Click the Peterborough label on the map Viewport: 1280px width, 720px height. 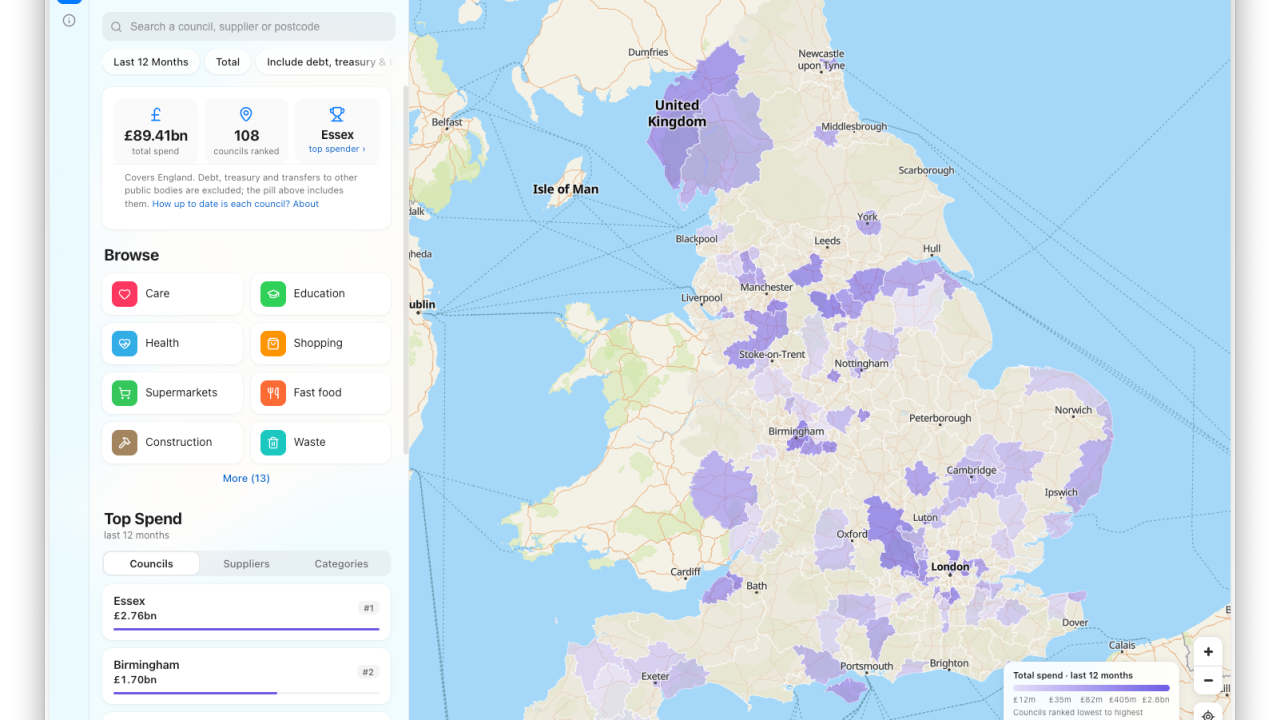tap(940, 418)
